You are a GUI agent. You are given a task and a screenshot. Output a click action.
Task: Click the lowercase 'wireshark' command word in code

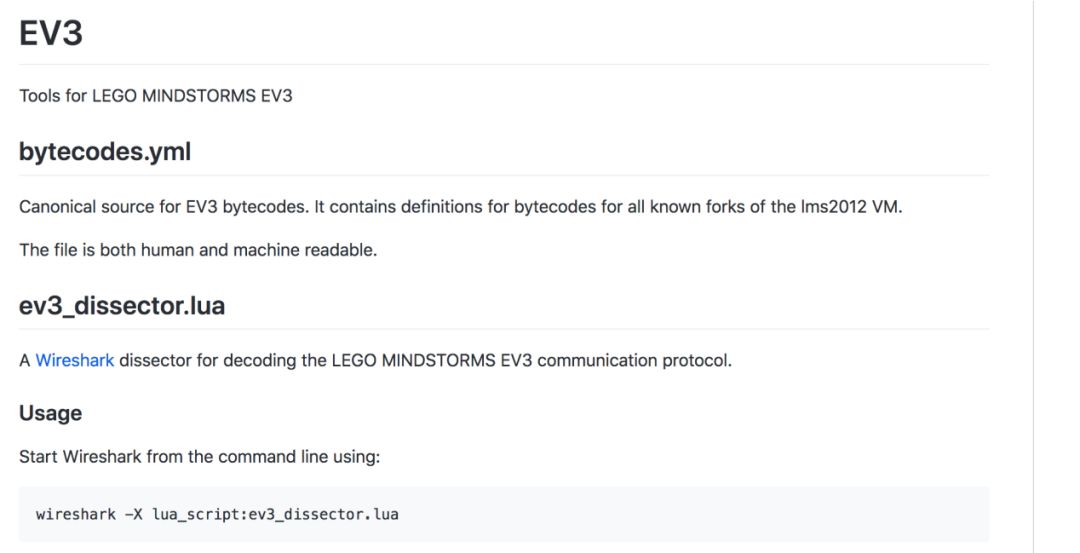76,514
